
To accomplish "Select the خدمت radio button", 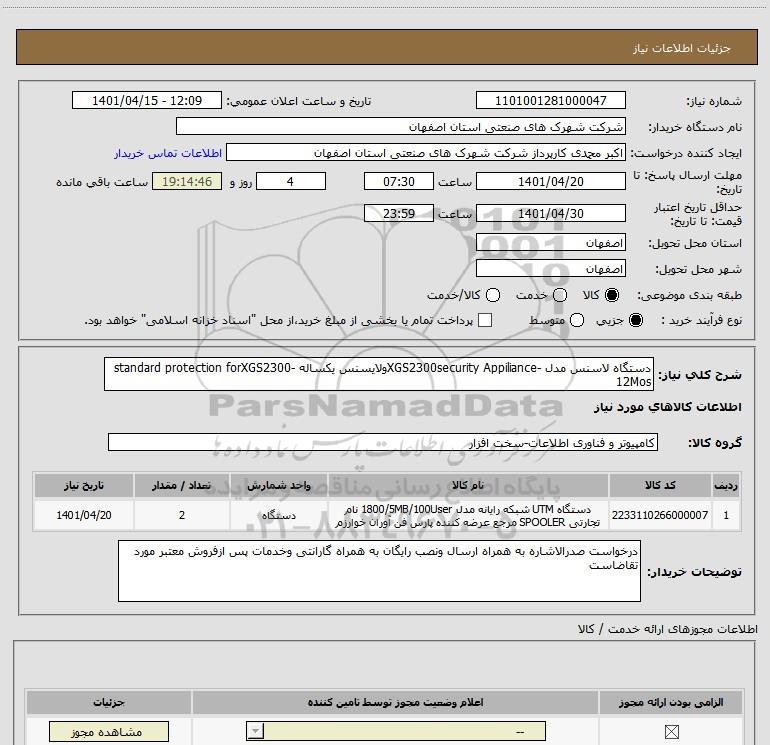I will pyautogui.click(x=560, y=295).
